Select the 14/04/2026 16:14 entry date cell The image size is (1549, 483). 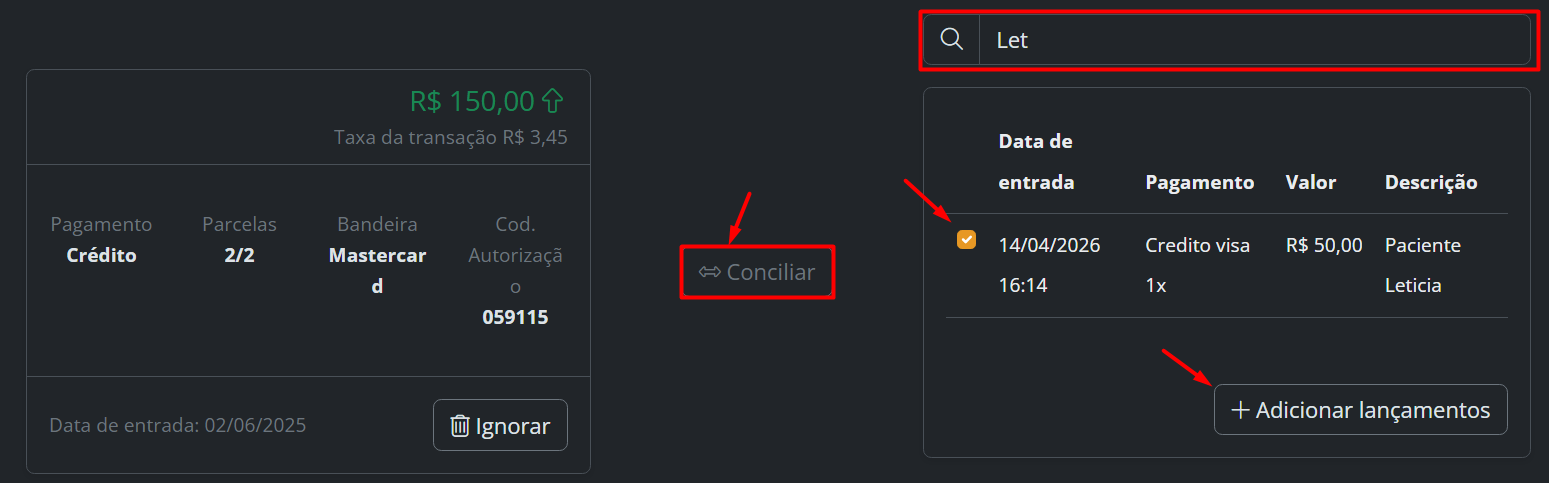[x=1049, y=265]
